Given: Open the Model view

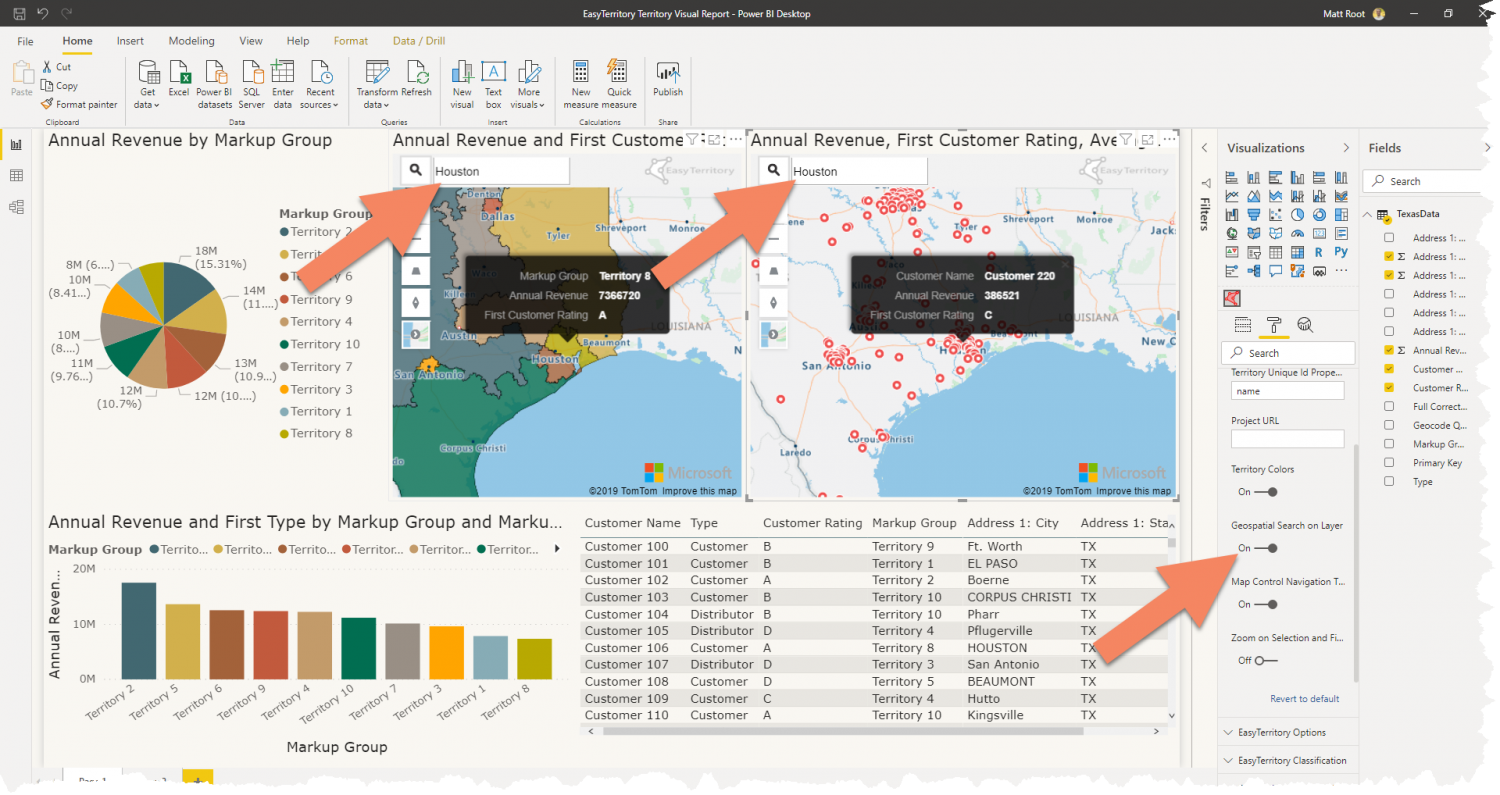Looking at the screenshot, I should pos(17,207).
